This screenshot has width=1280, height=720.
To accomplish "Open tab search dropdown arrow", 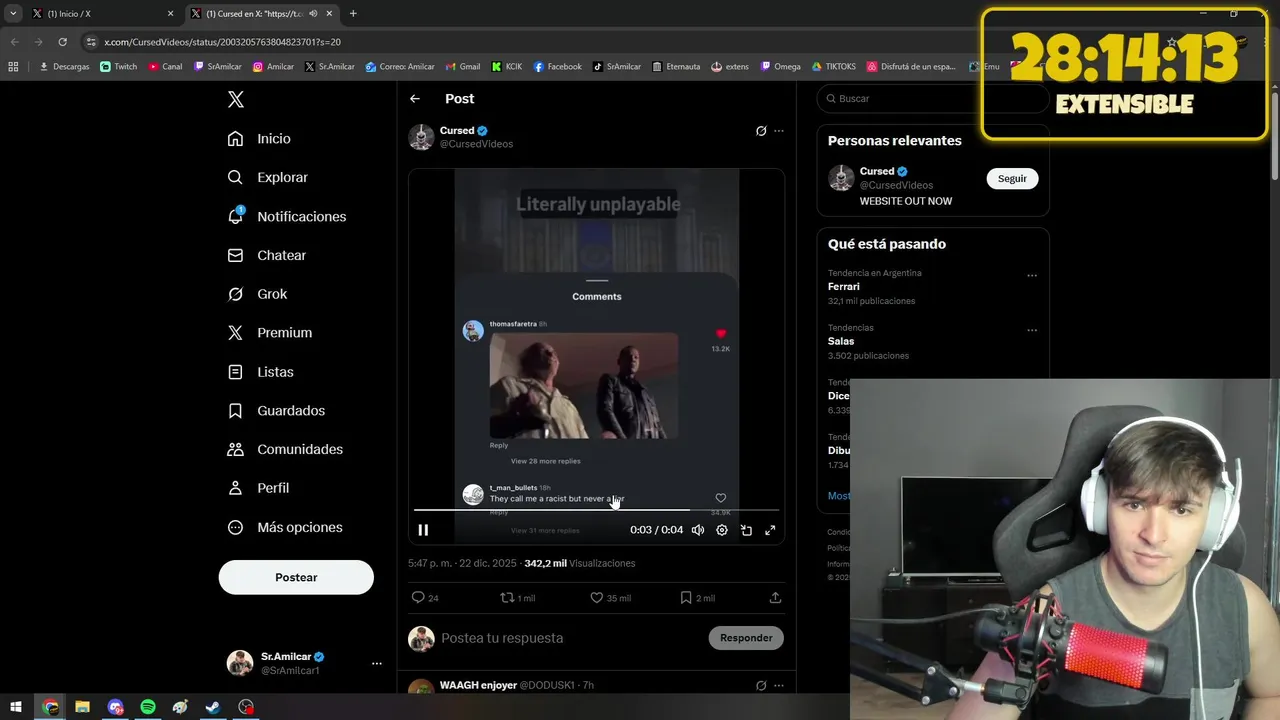I will (13, 14).
